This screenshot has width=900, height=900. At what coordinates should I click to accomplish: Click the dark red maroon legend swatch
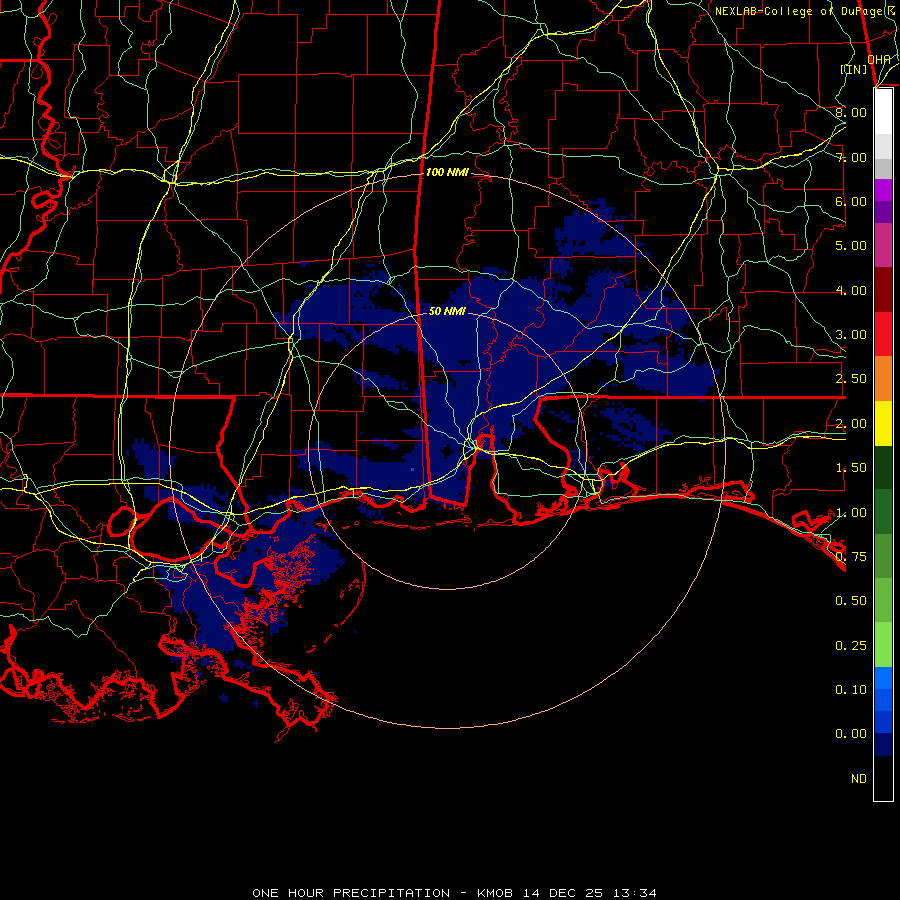click(883, 290)
